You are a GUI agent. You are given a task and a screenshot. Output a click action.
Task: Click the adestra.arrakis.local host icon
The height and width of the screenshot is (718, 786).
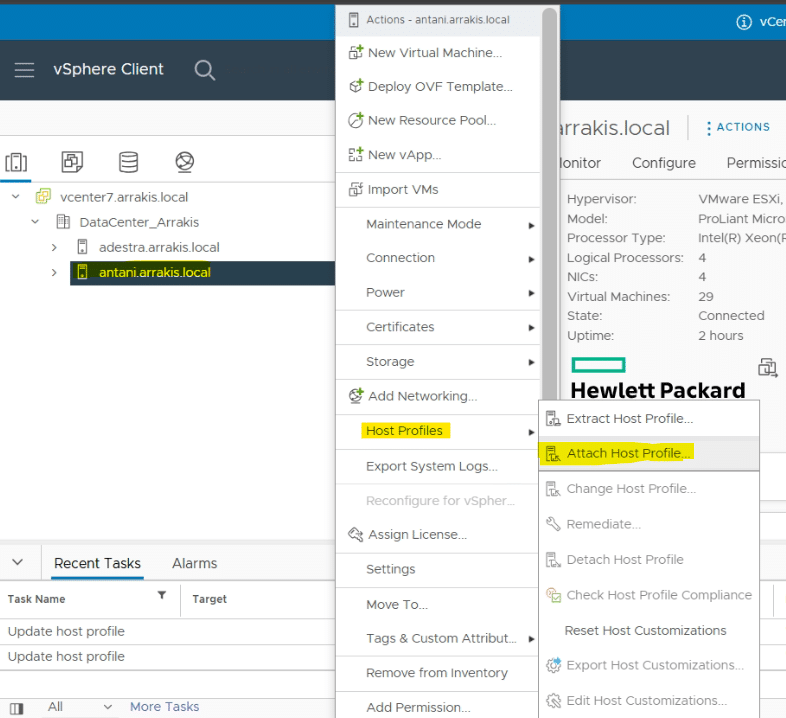click(x=83, y=247)
